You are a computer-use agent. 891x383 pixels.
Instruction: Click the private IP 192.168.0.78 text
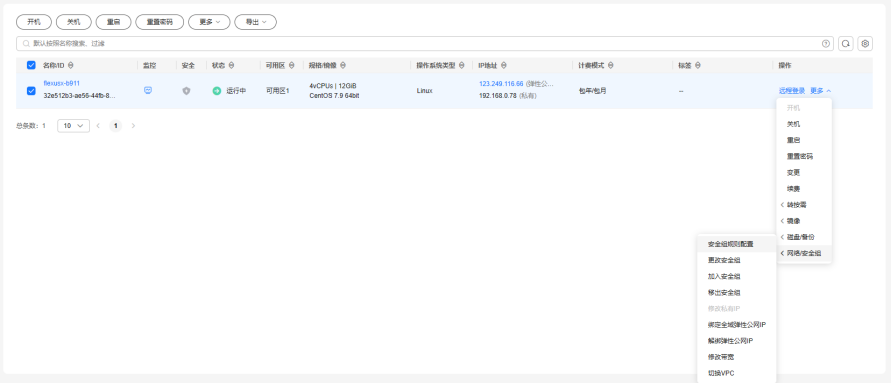pyautogui.click(x=498, y=96)
